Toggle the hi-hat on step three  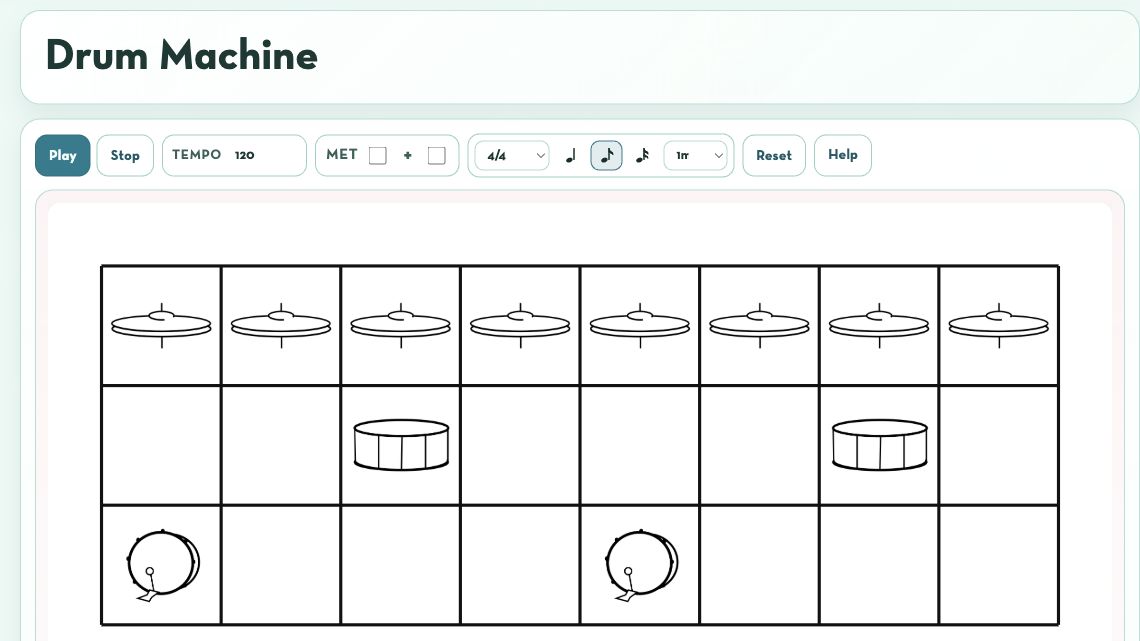point(401,326)
